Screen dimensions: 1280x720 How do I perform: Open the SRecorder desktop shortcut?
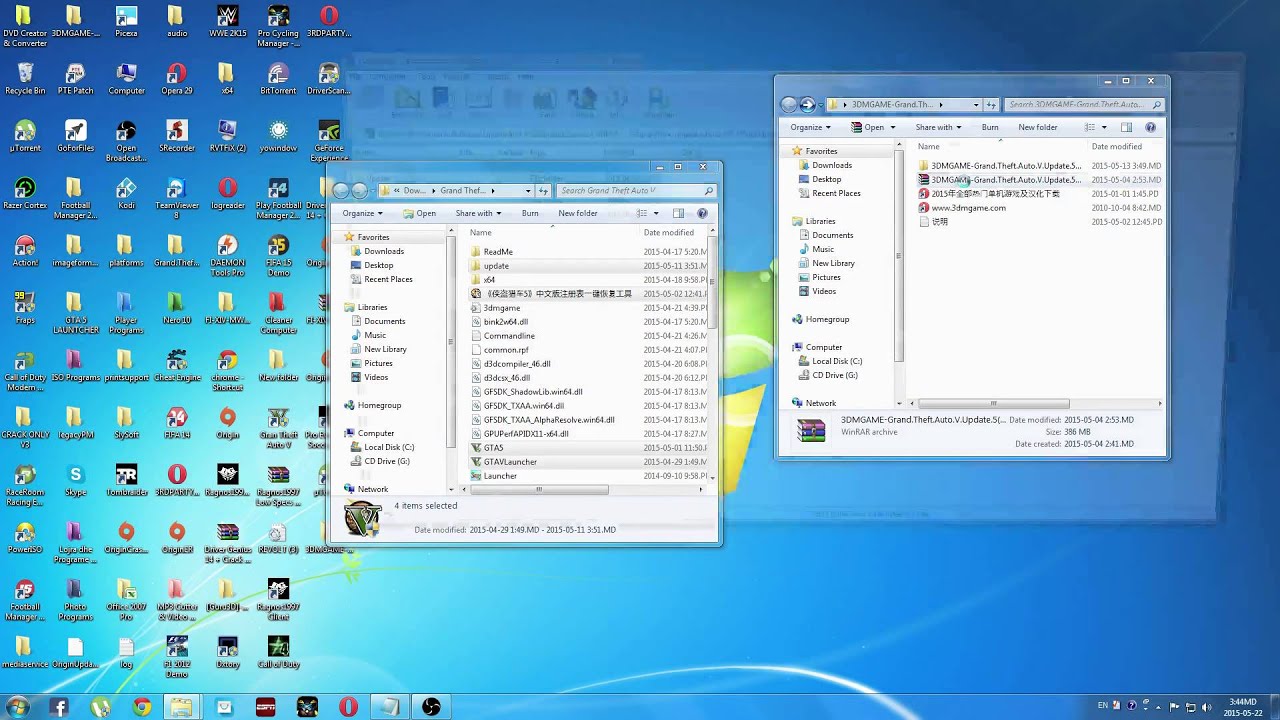pyautogui.click(x=176, y=136)
